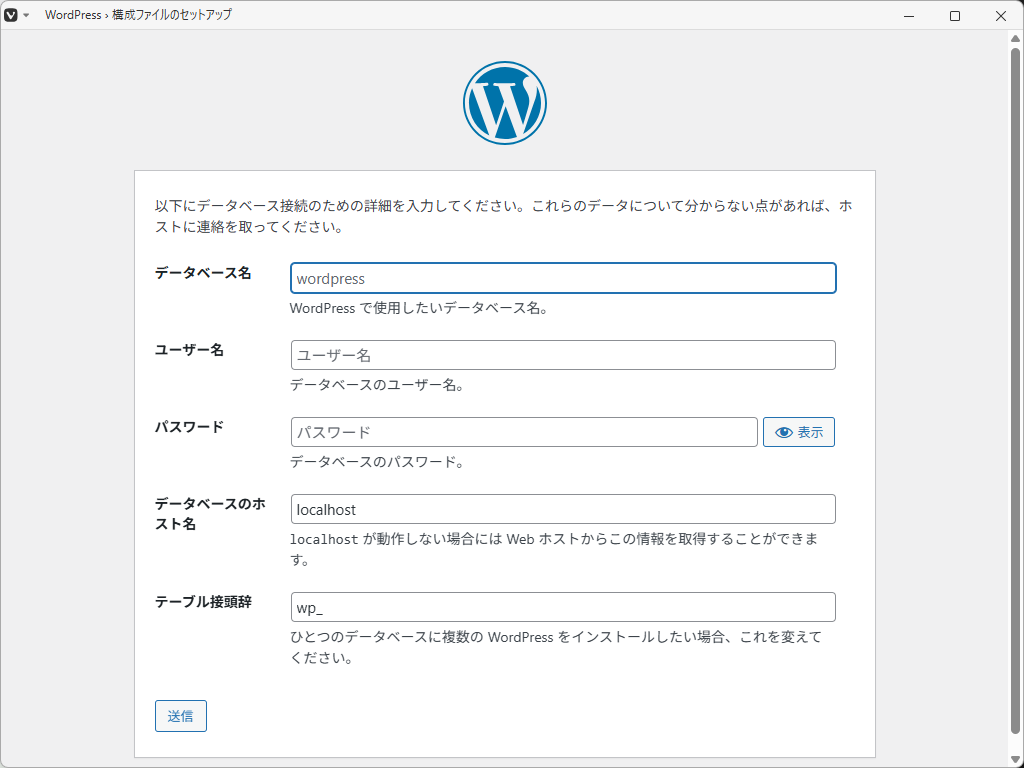
Task: Select the パスワード input field
Action: coord(524,432)
